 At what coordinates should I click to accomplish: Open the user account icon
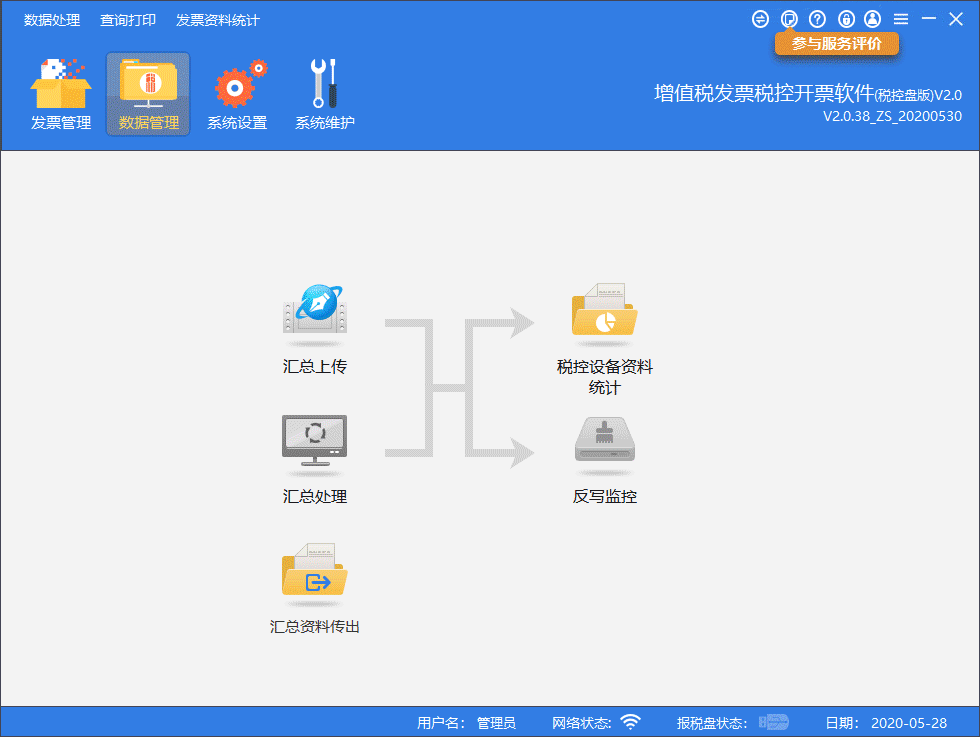[873, 17]
